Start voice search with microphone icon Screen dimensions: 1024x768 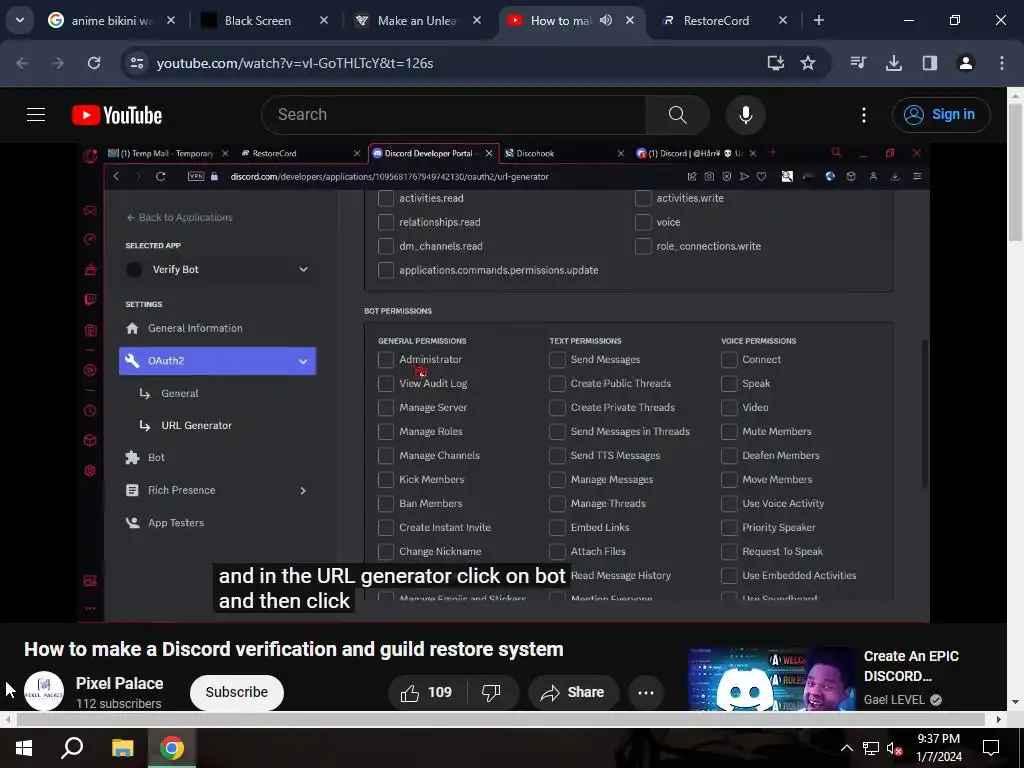point(745,115)
